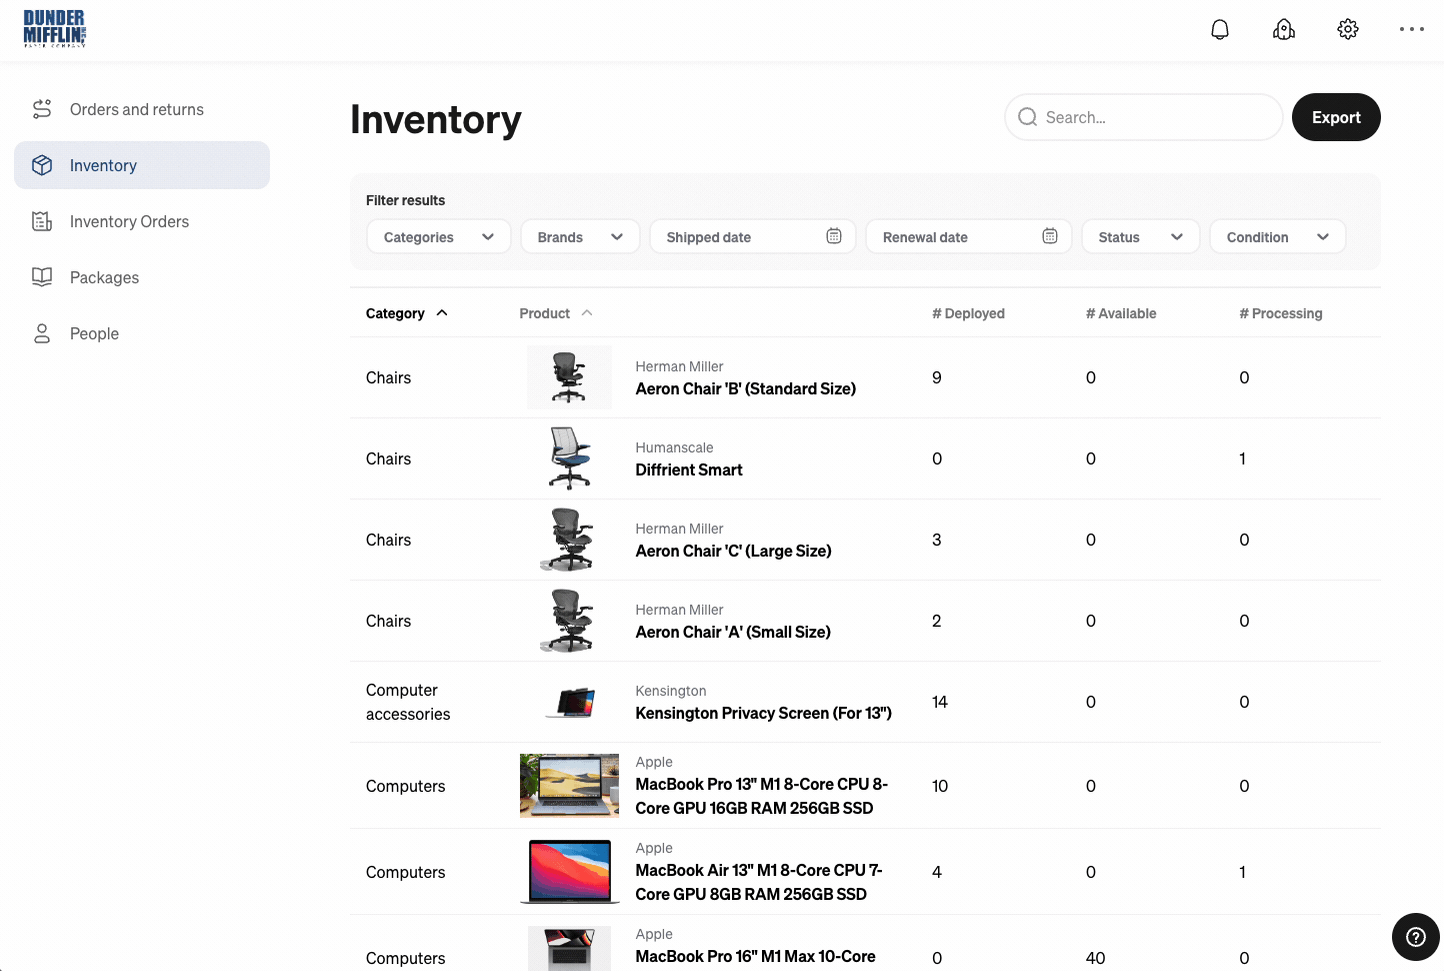The height and width of the screenshot is (971, 1444).
Task: Expand the Categories filter dropdown
Action: tap(439, 237)
